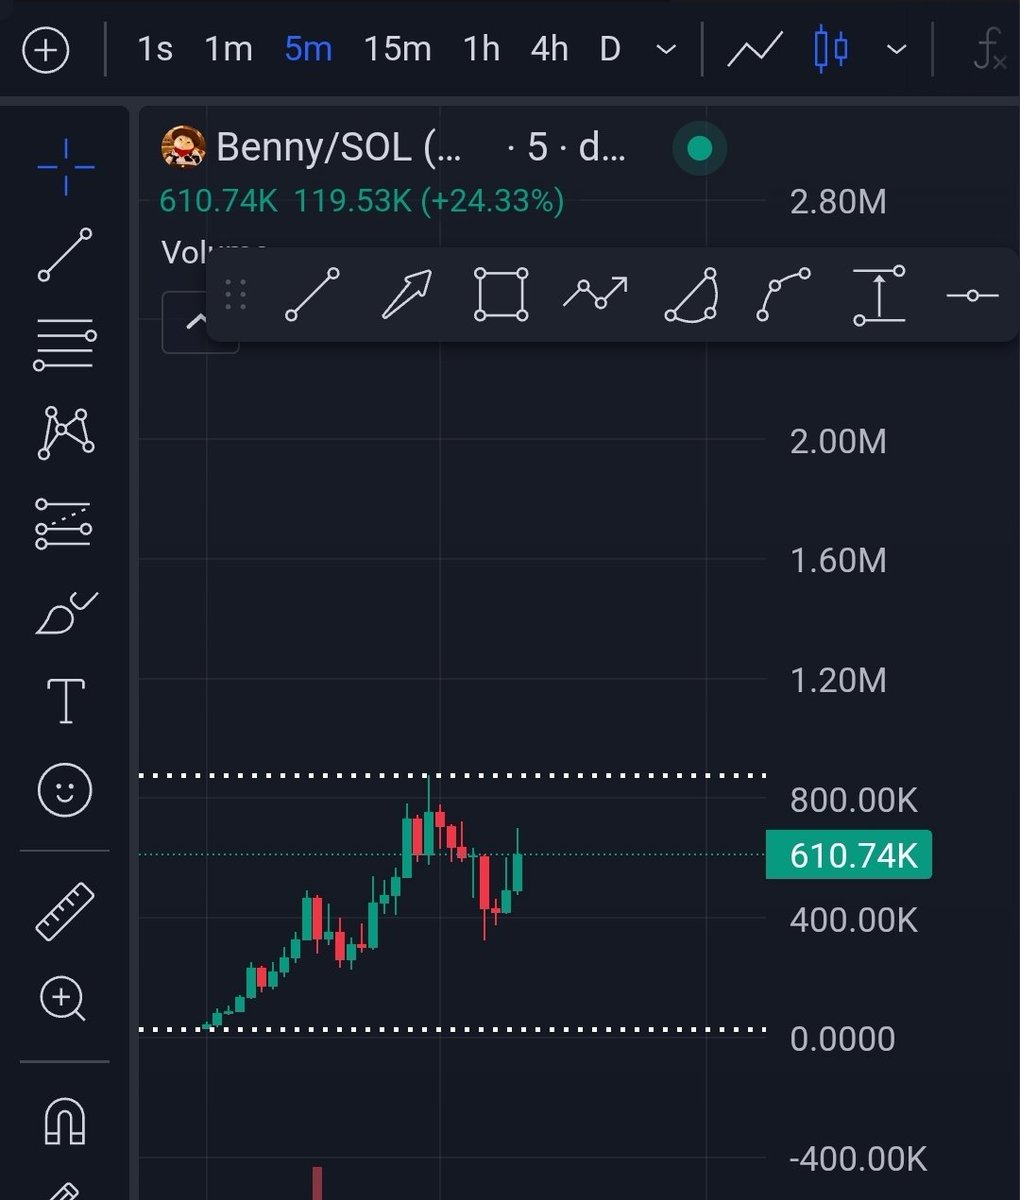This screenshot has width=1020, height=1200.
Task: Choose the price range measure tool
Action: click(x=880, y=296)
